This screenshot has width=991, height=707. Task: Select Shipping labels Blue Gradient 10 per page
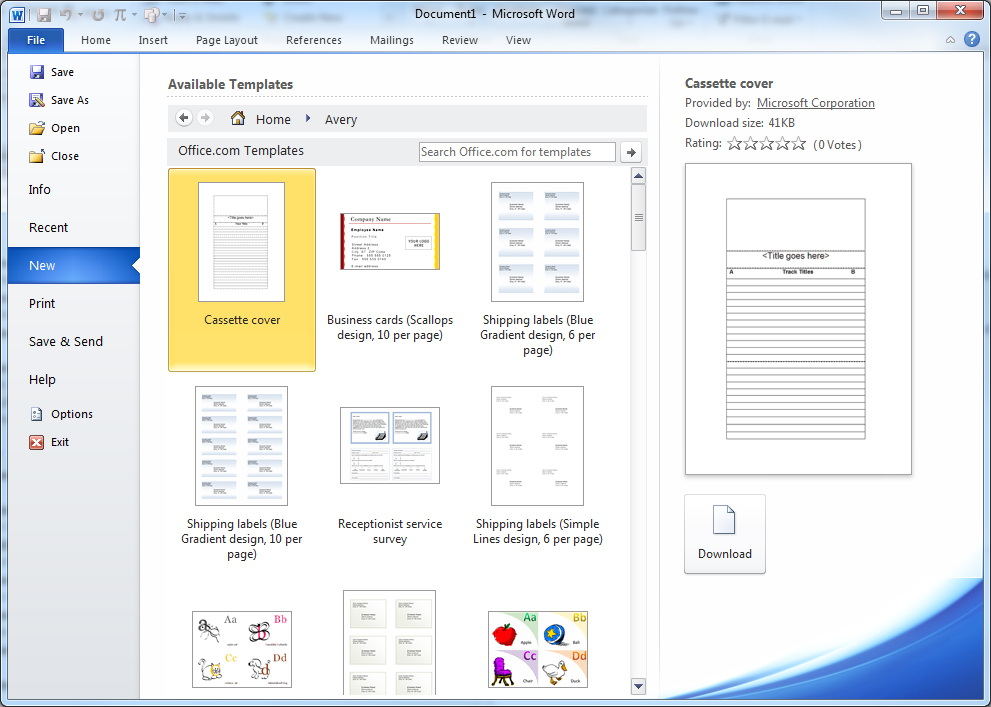pos(242,474)
